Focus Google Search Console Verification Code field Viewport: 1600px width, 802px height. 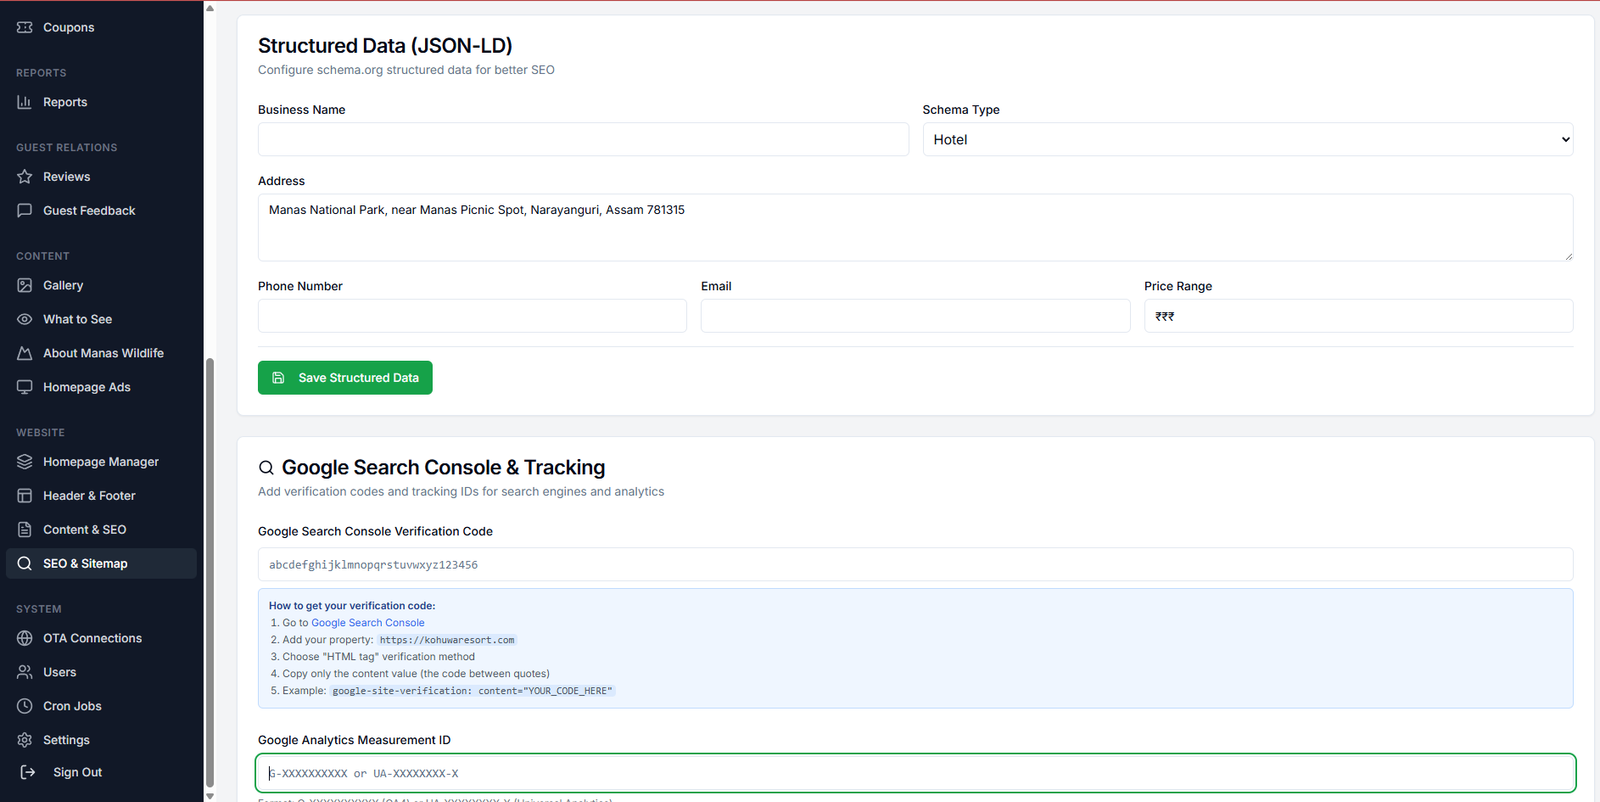[916, 564]
